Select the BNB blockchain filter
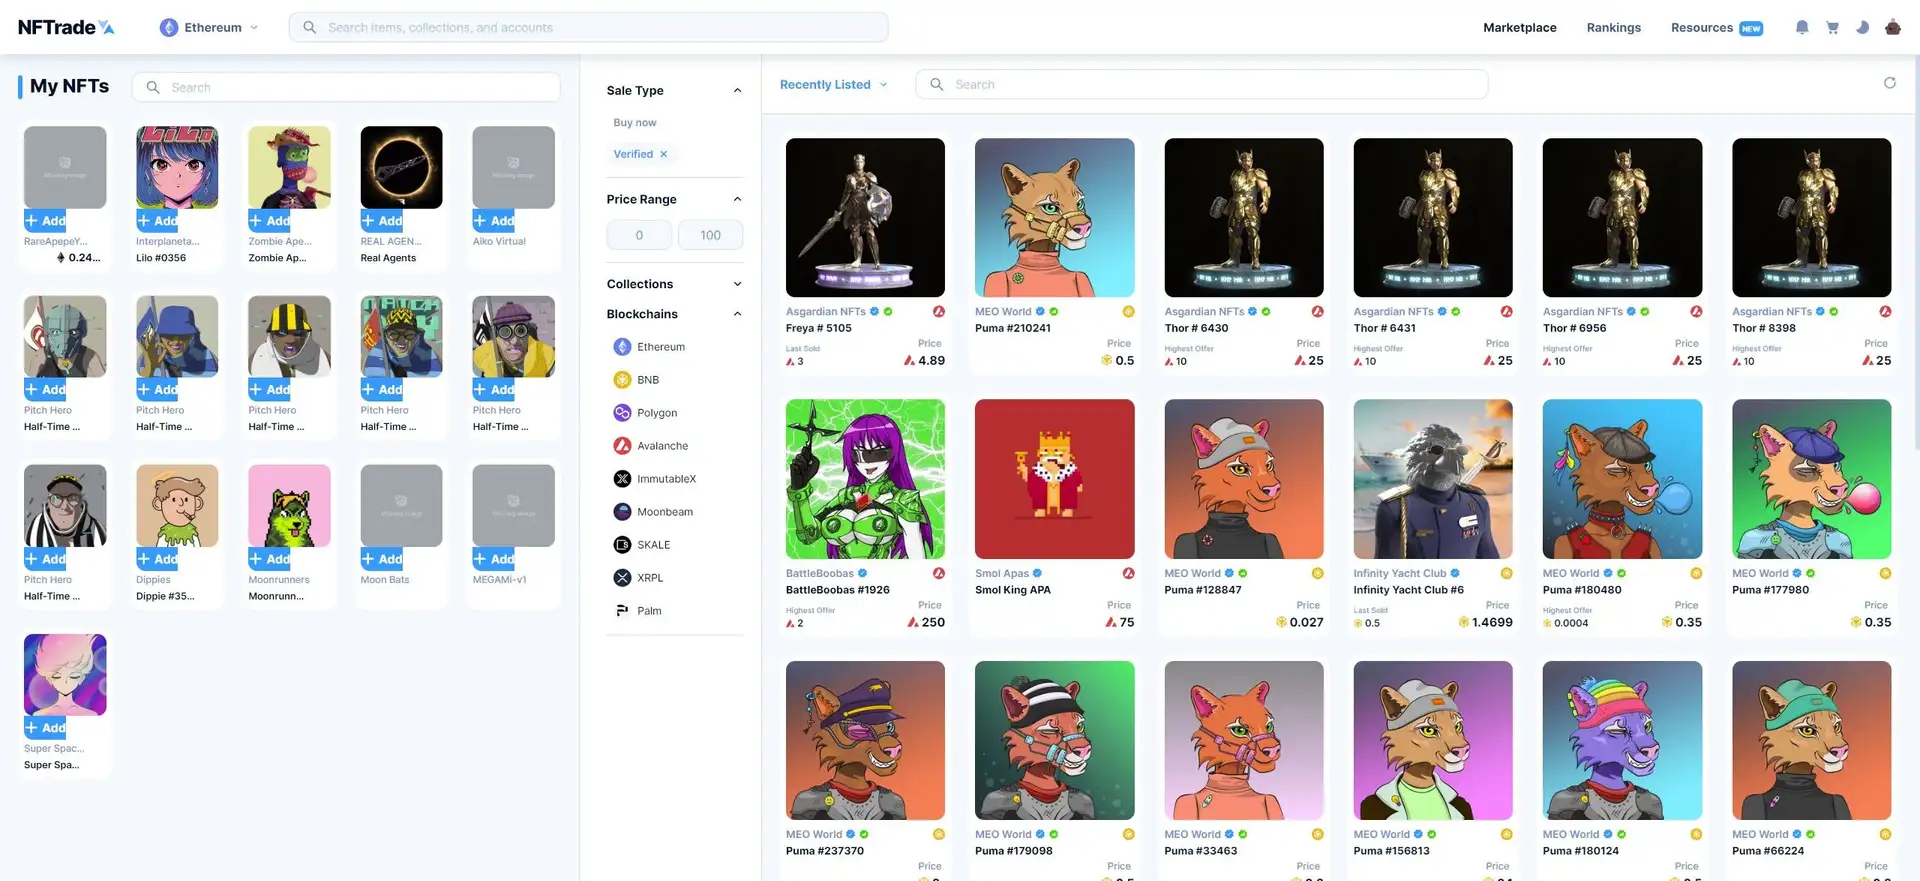 [647, 380]
